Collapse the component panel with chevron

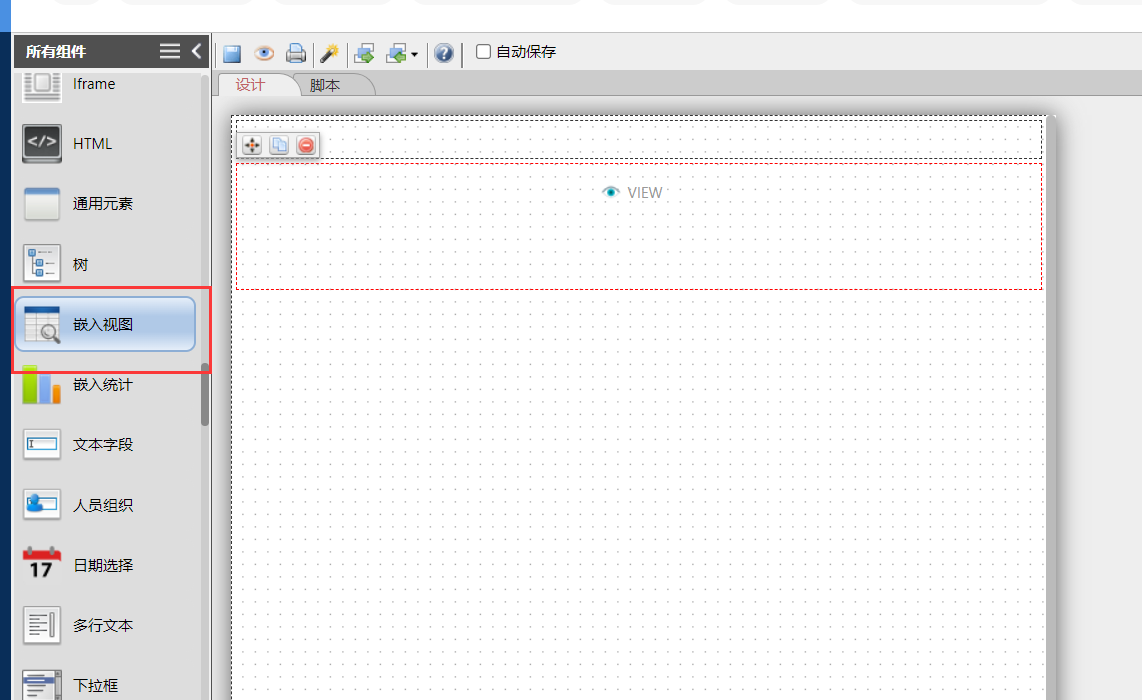(197, 51)
